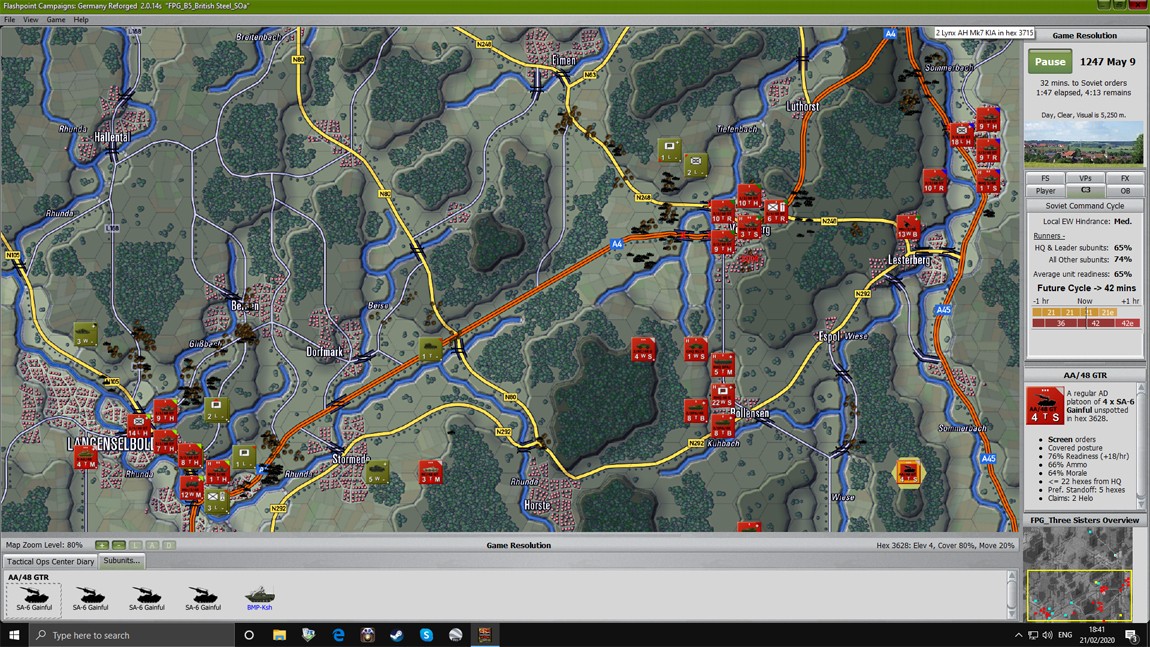Click the red Soviet command cycle bar
This screenshot has width=1150, height=647.
(1086, 323)
